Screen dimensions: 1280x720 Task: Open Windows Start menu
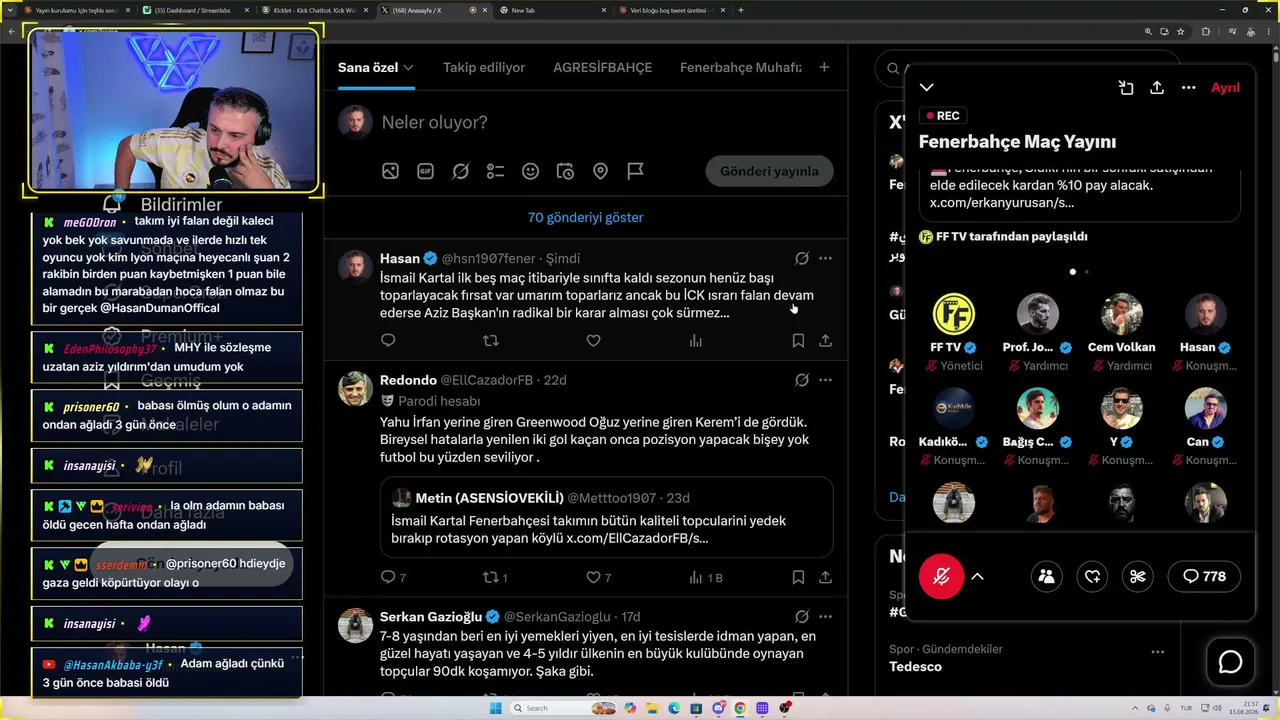click(x=495, y=708)
